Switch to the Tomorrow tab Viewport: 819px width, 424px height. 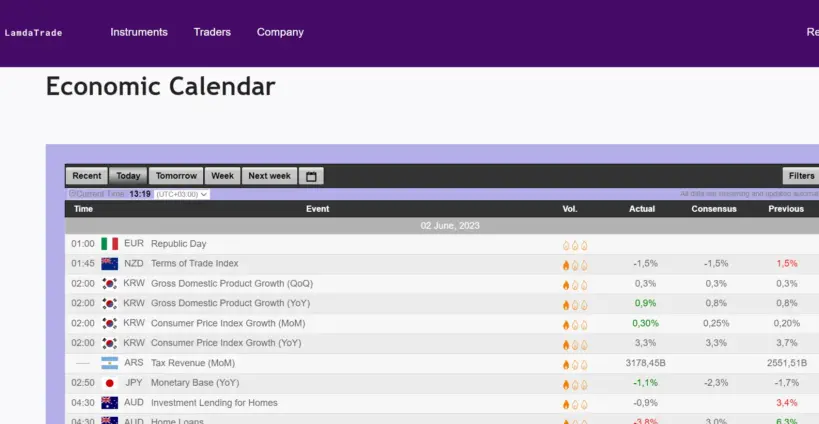point(176,176)
